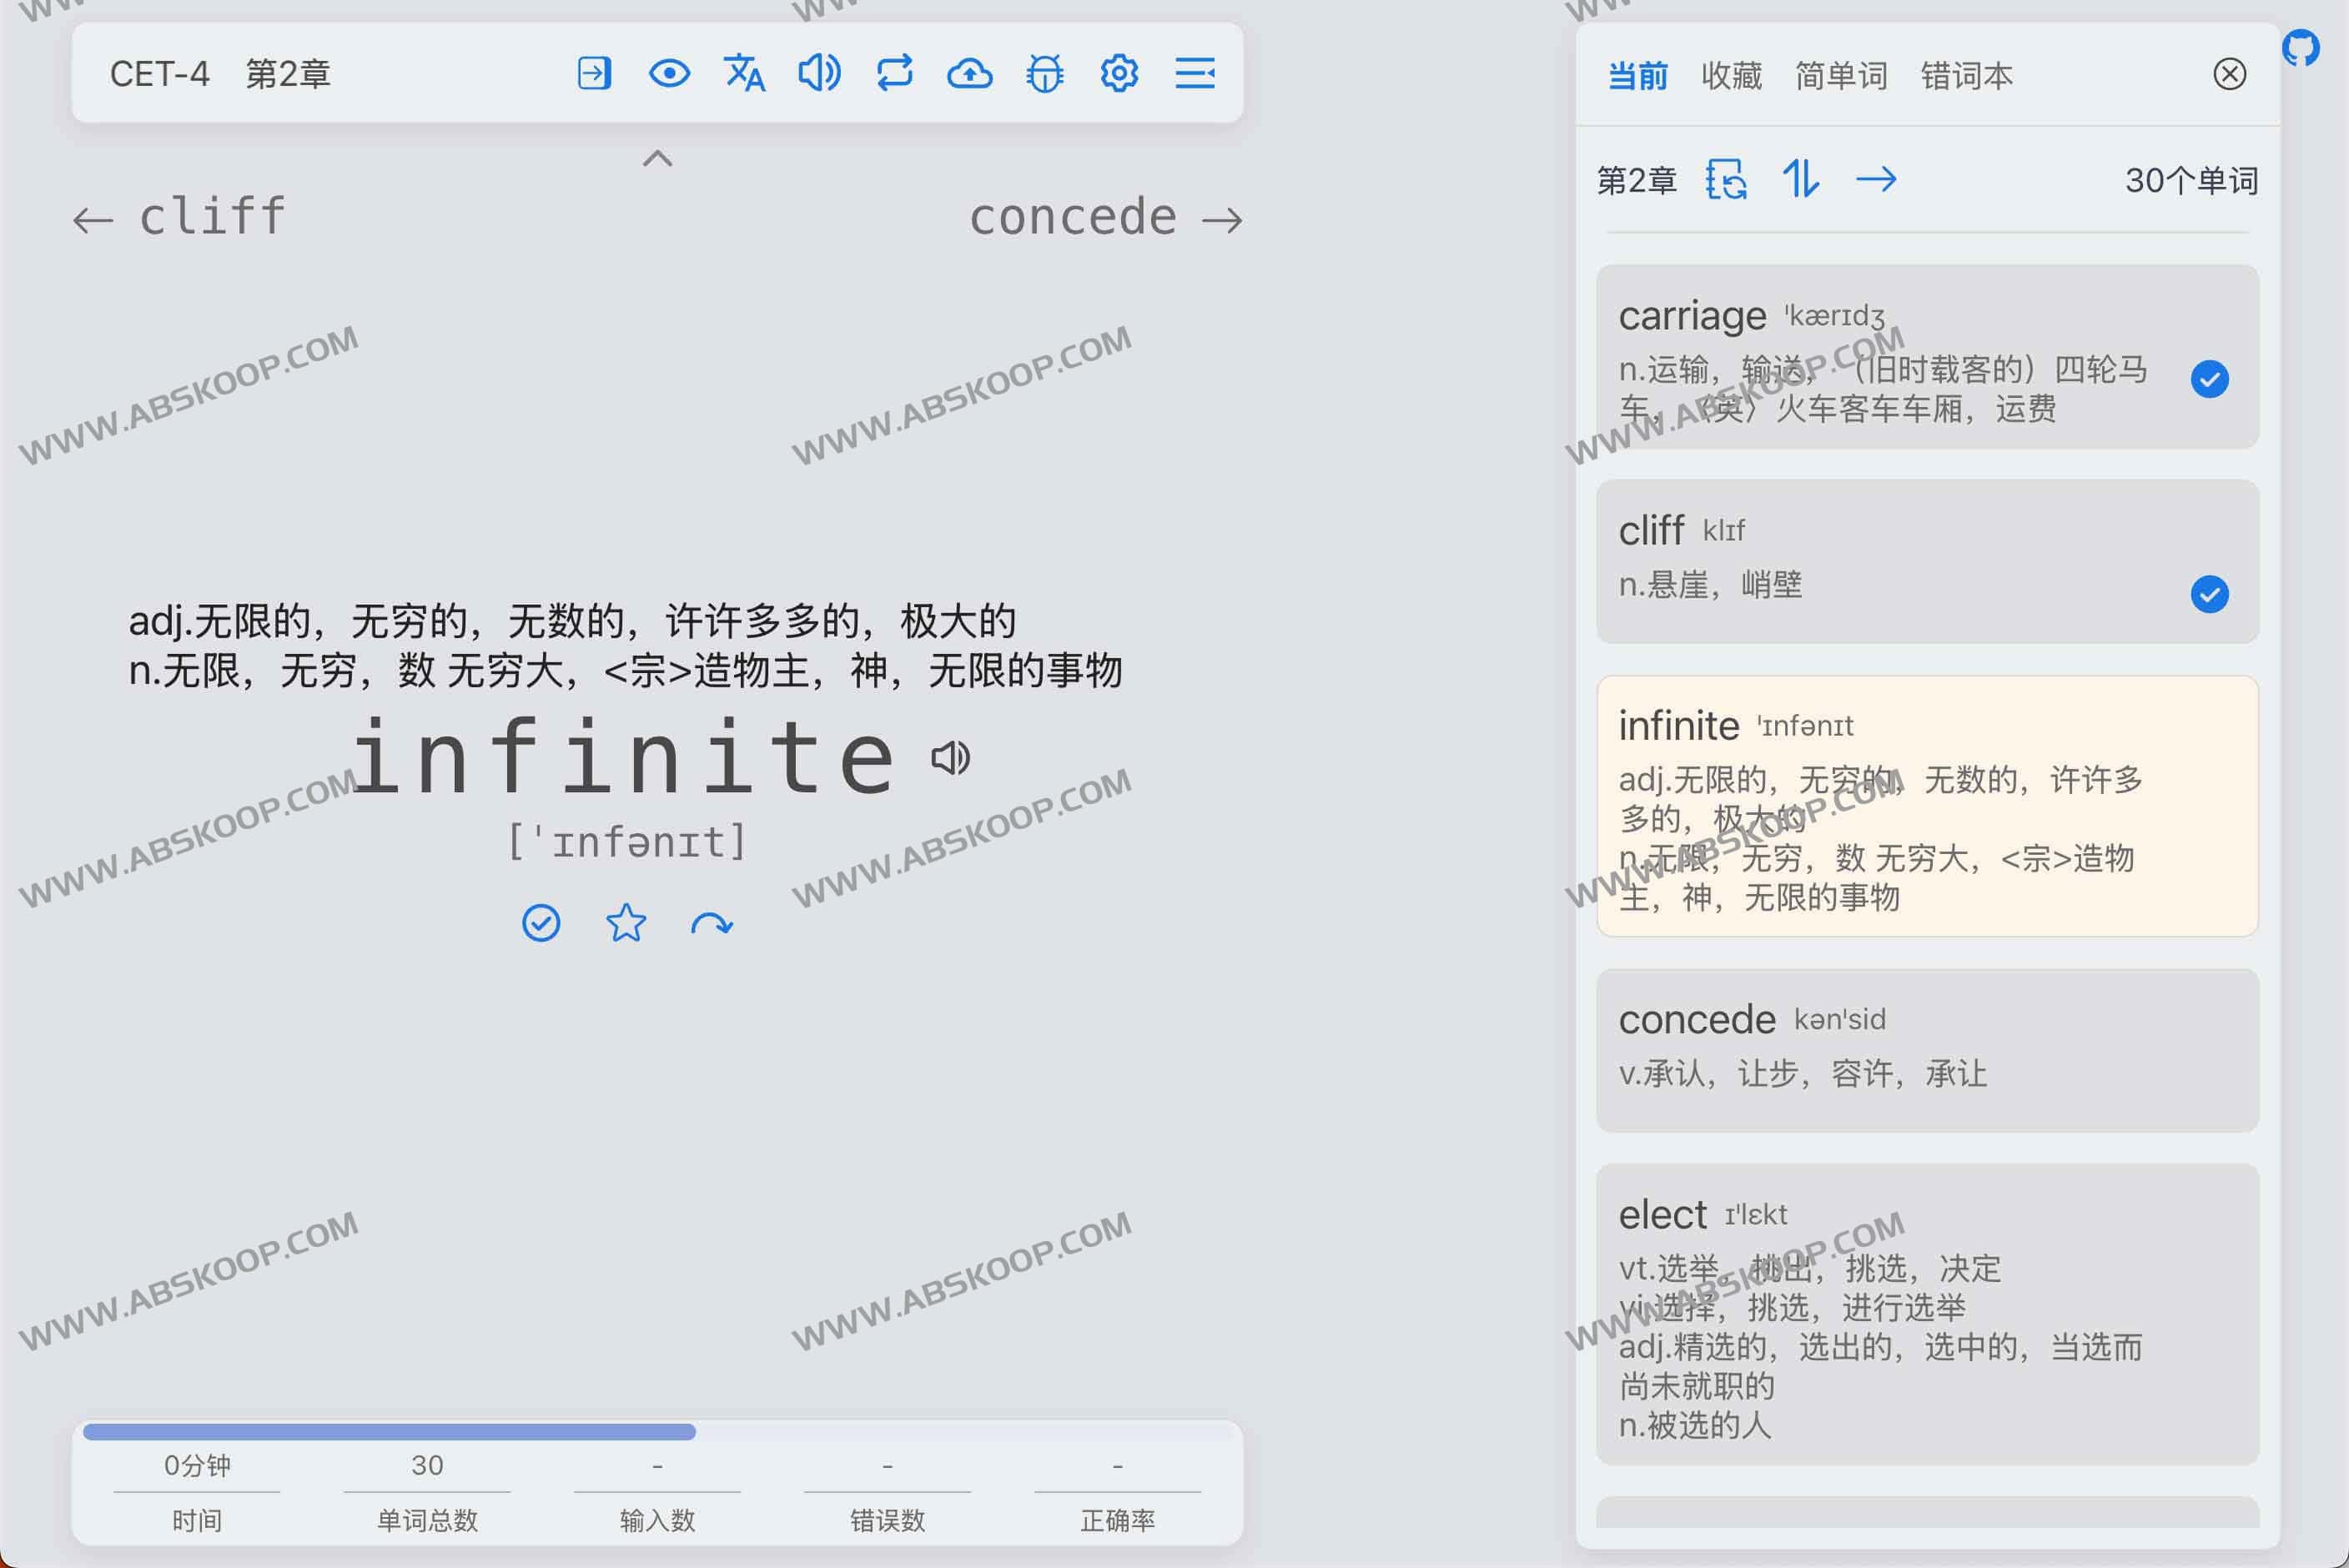
Task: Click the loop repeat icon in the toolbar
Action: pos(894,73)
